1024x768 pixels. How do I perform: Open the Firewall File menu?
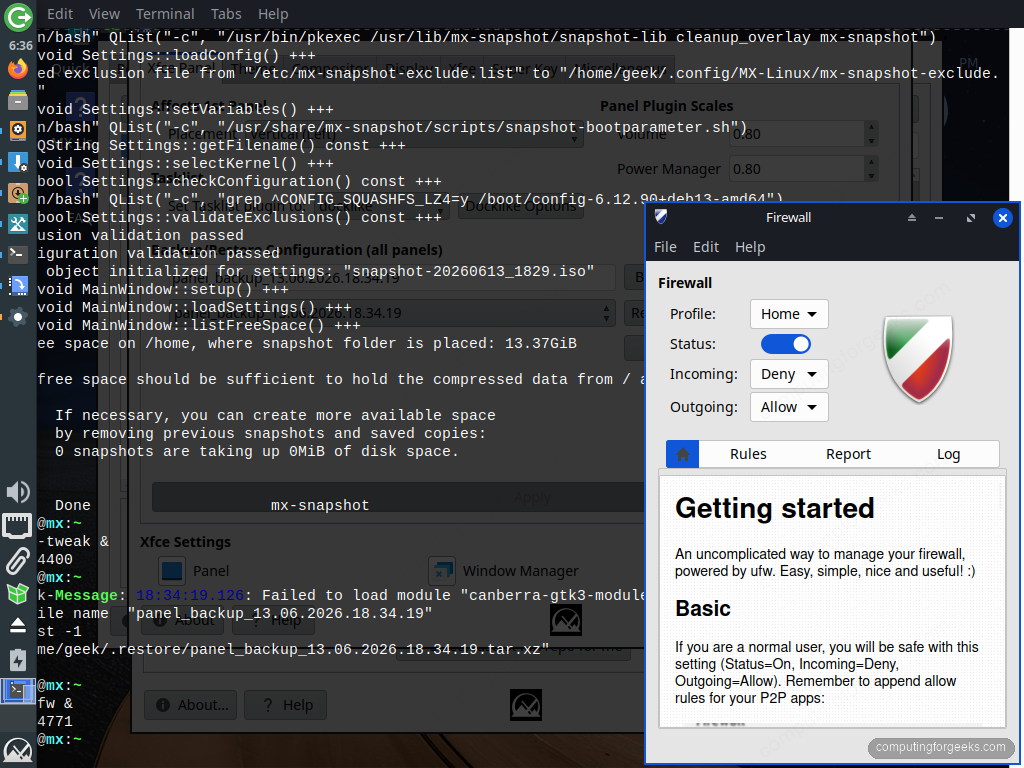click(x=665, y=247)
